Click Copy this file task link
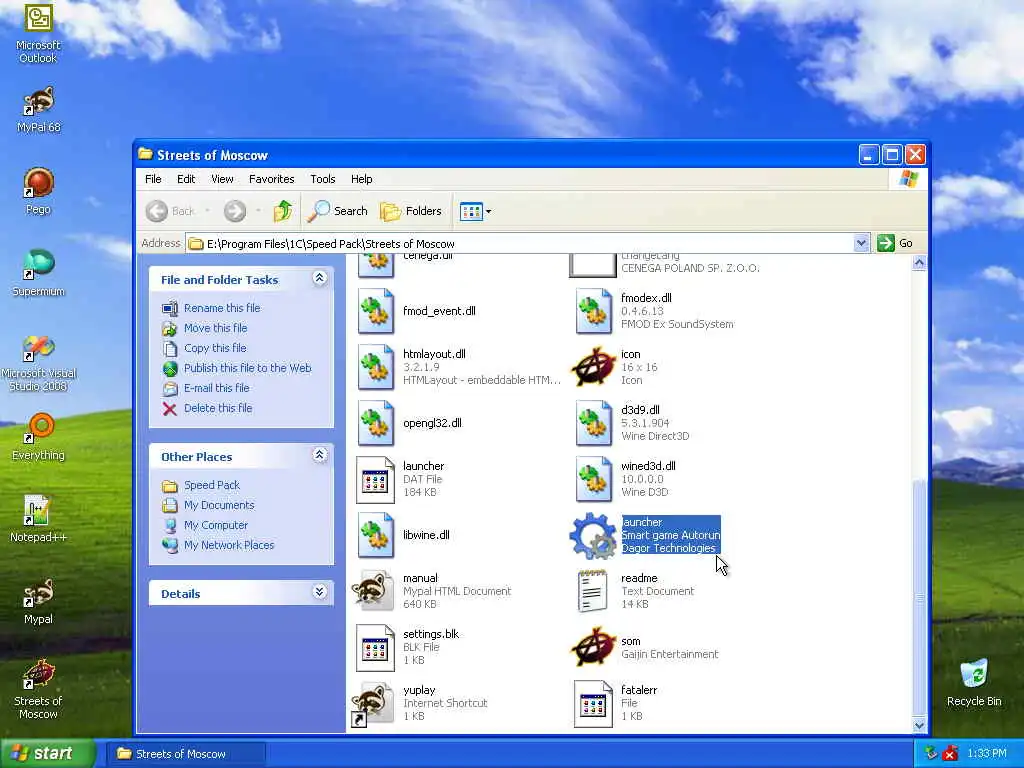The width and height of the screenshot is (1024, 768). pyautogui.click(x=215, y=348)
